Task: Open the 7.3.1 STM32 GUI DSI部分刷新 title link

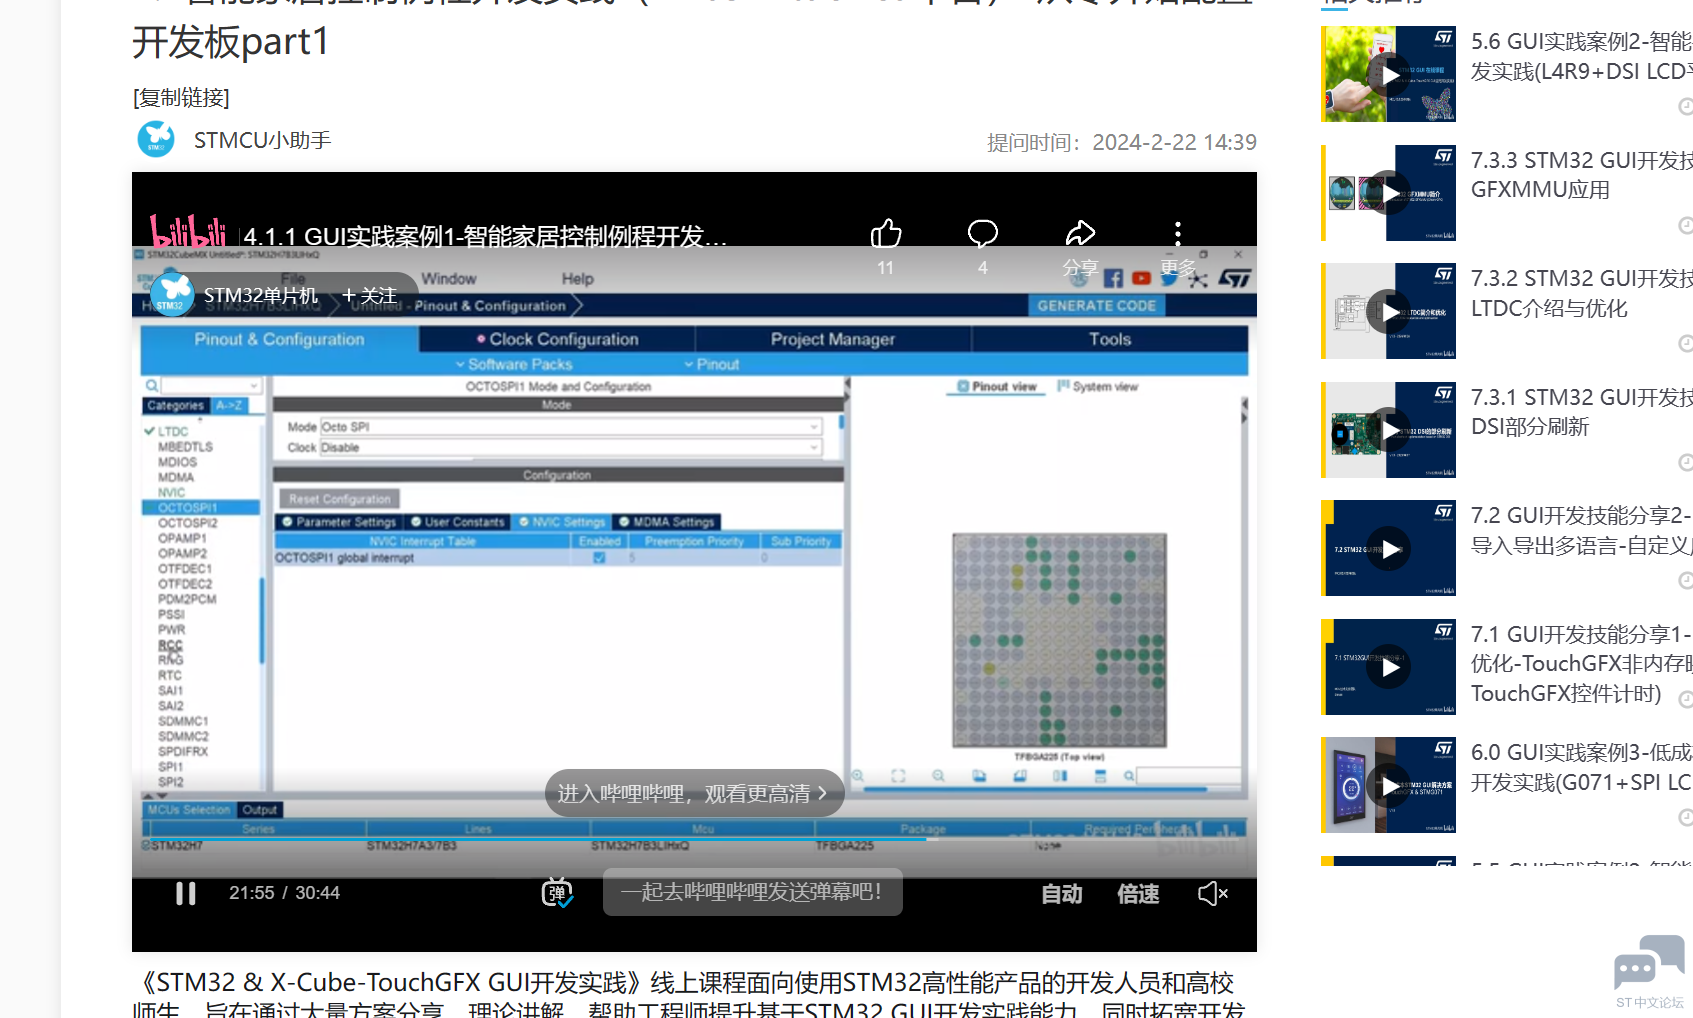Action: point(1582,412)
